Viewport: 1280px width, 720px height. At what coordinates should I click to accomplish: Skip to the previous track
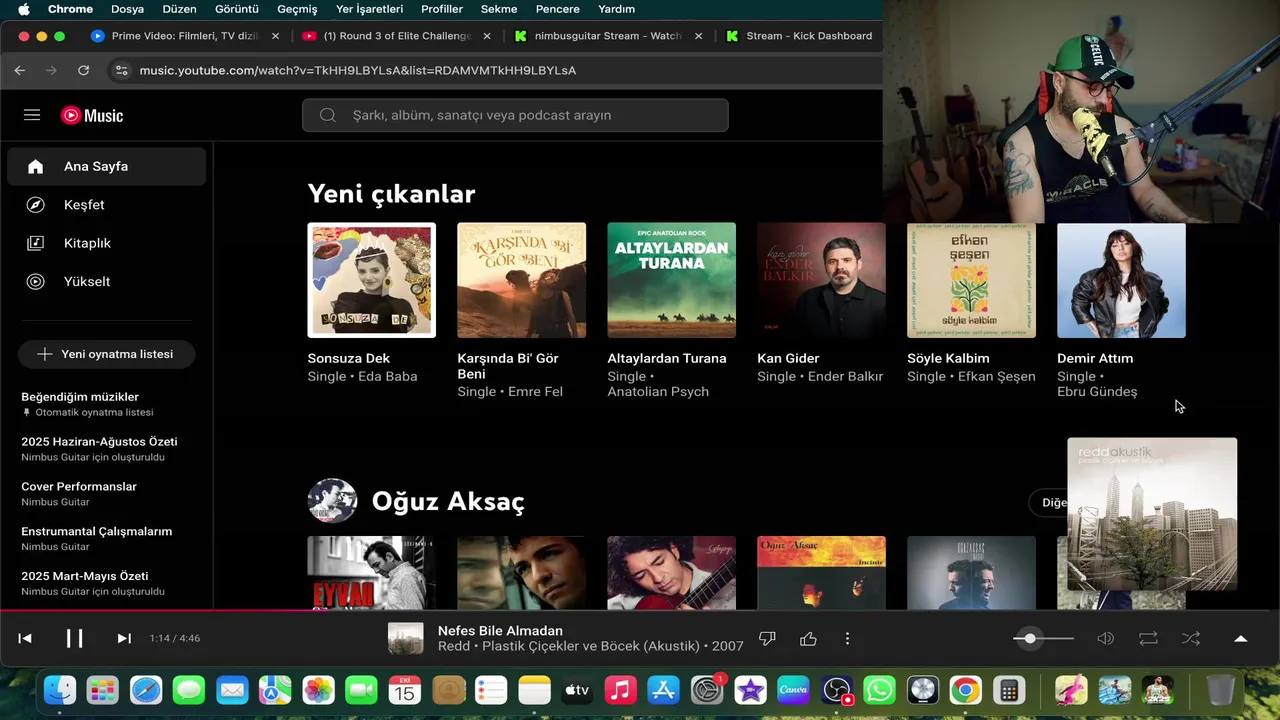(x=25, y=638)
